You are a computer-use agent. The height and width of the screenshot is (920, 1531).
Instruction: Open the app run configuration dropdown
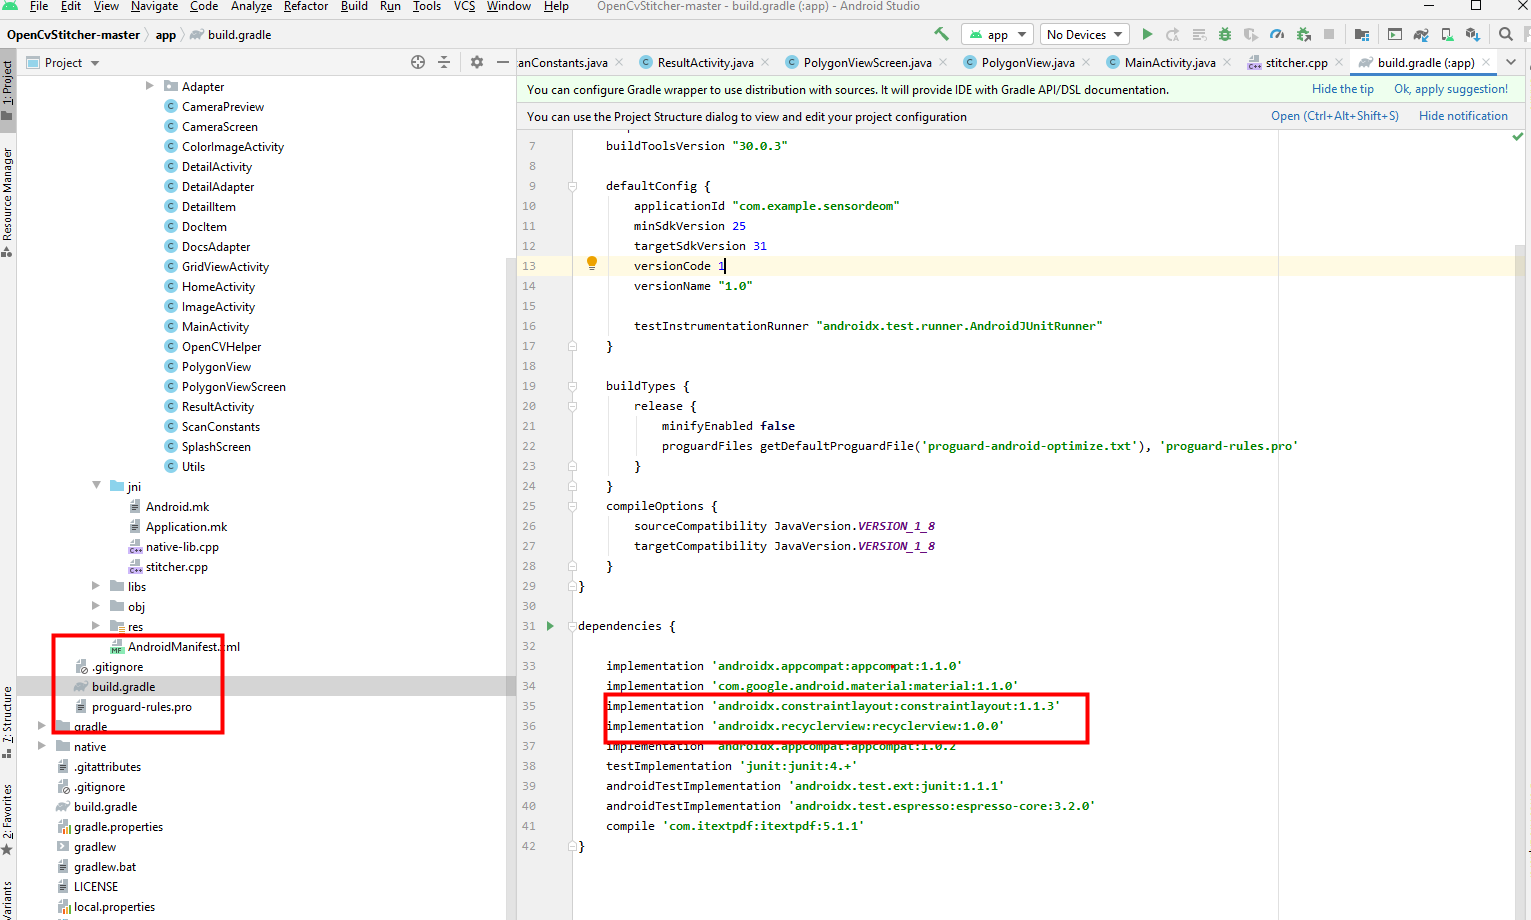coord(997,34)
